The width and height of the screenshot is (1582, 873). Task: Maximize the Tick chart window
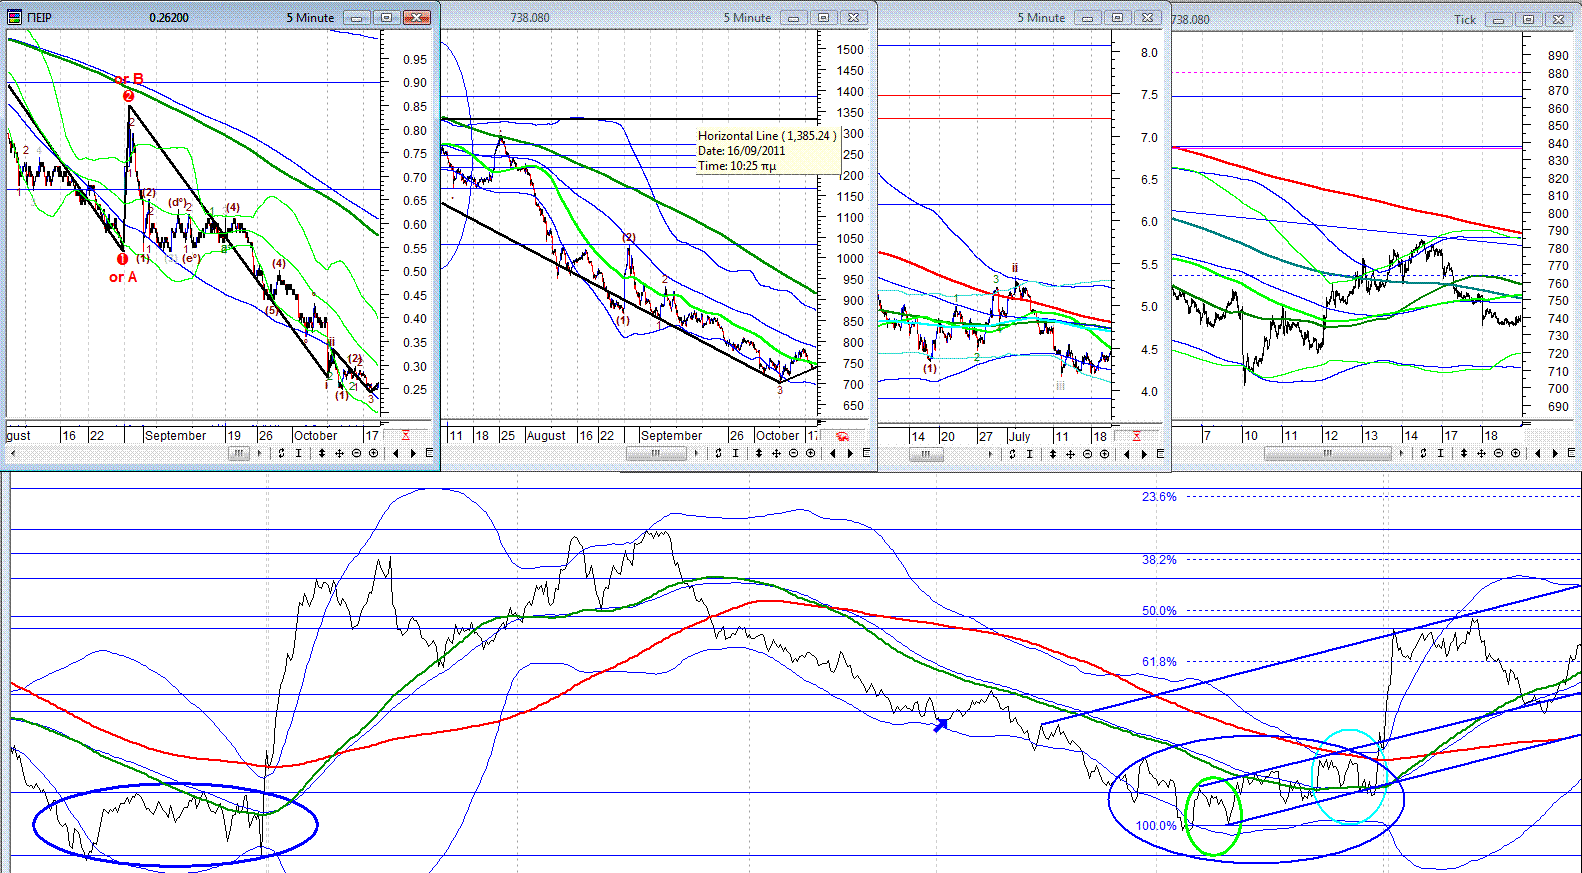coord(1527,19)
